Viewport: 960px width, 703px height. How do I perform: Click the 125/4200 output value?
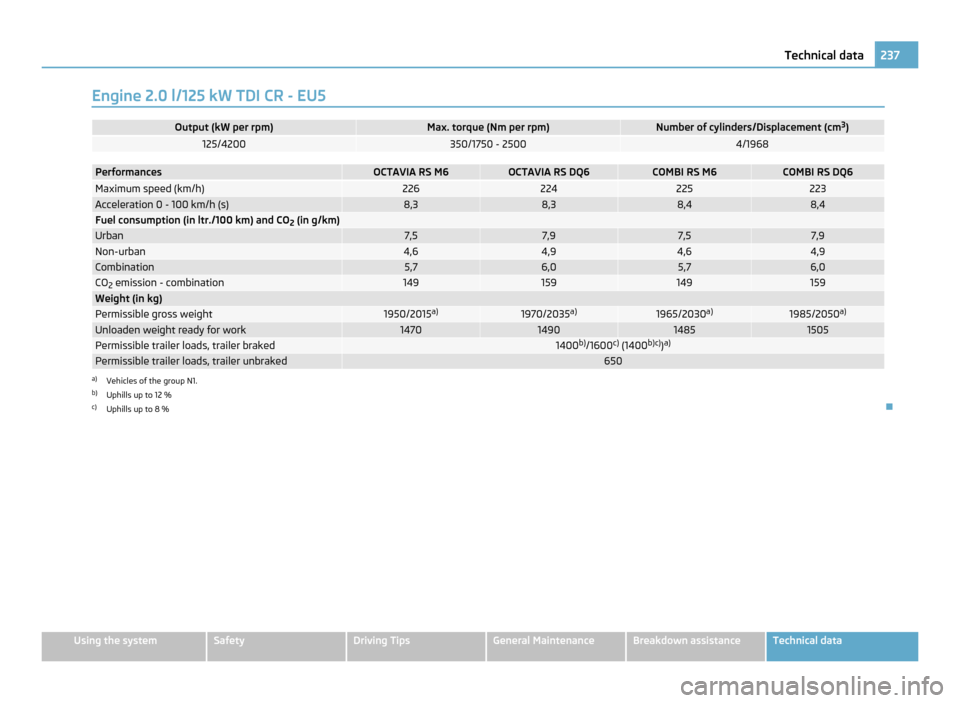click(x=224, y=144)
